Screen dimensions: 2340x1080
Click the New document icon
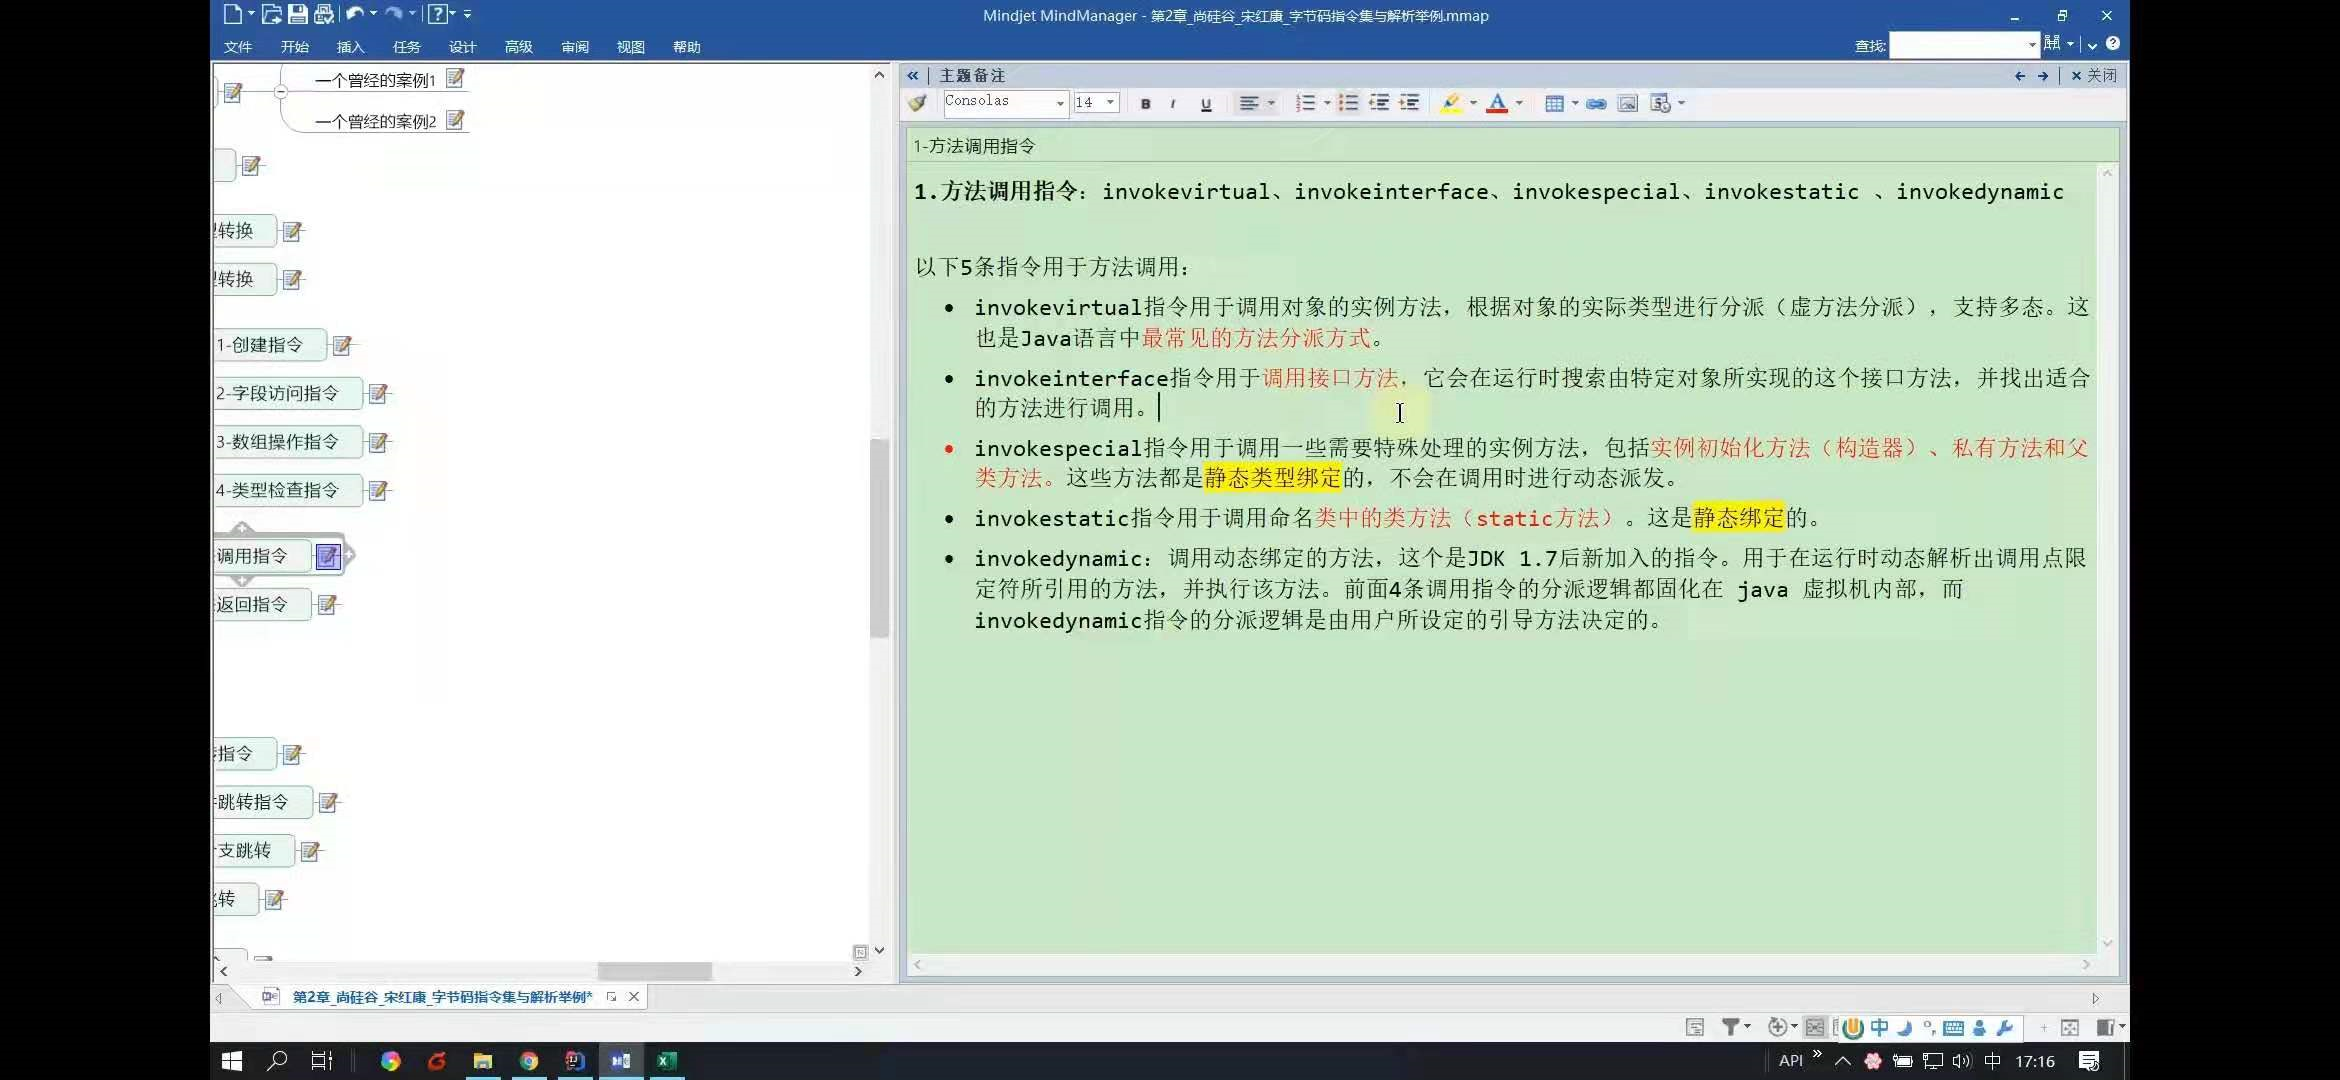tap(232, 14)
